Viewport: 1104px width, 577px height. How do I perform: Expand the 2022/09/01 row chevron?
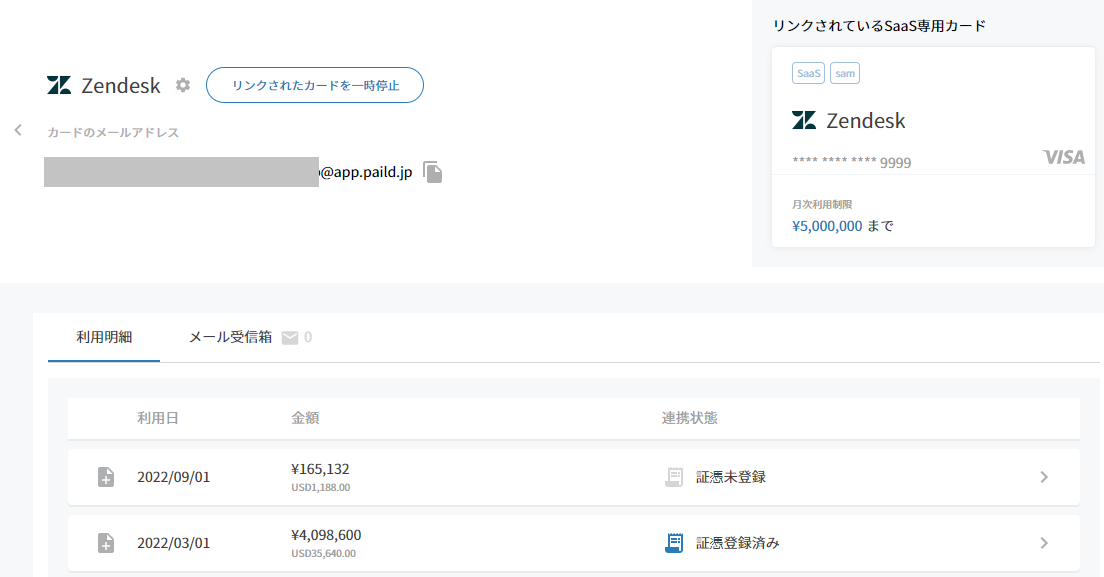(1044, 477)
